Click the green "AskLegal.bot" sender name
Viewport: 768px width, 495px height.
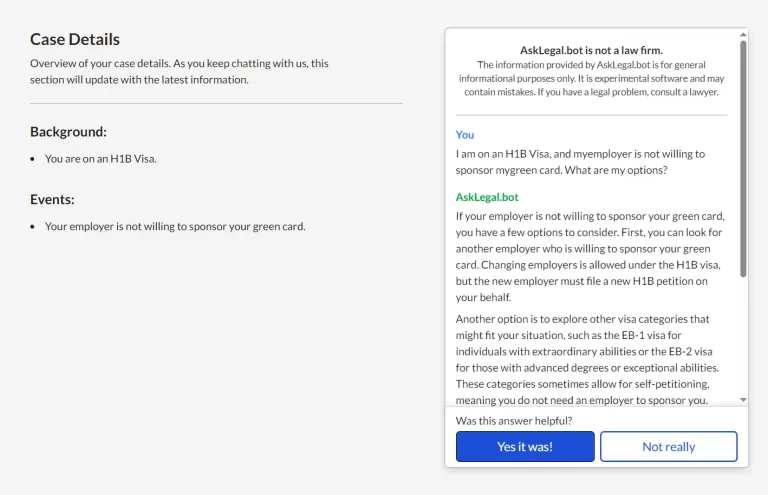pyautogui.click(x=487, y=197)
